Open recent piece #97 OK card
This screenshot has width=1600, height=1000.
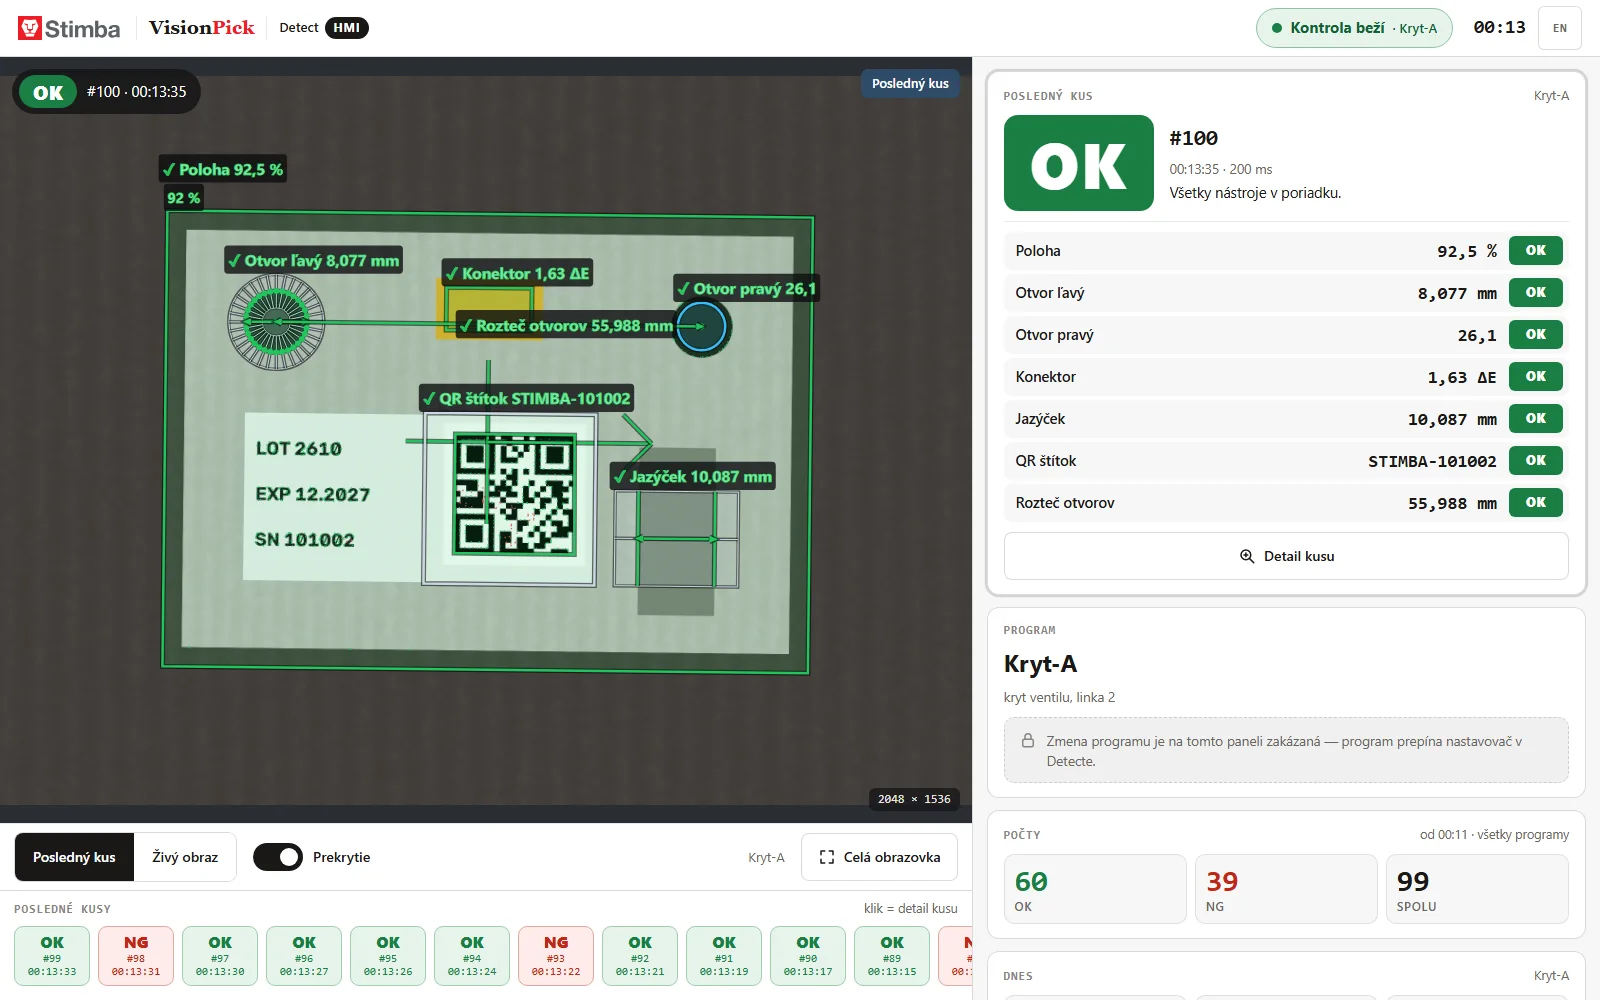tap(220, 956)
